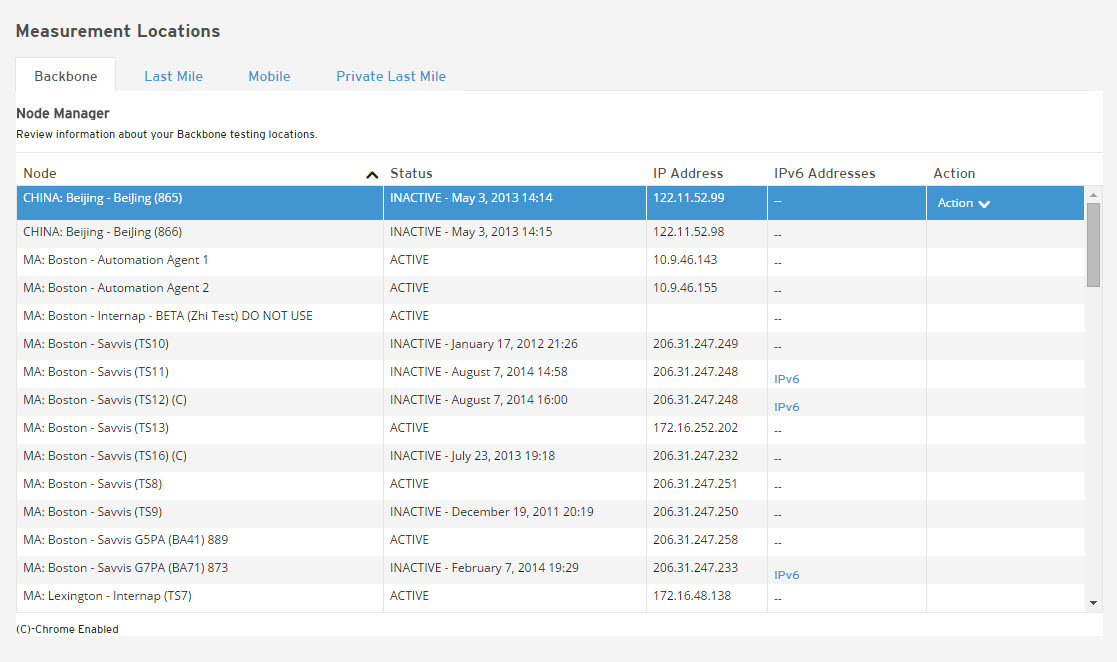This screenshot has height=662, width=1117.
Task: Open the Action dropdown for Beijing (865)
Action: 963,203
